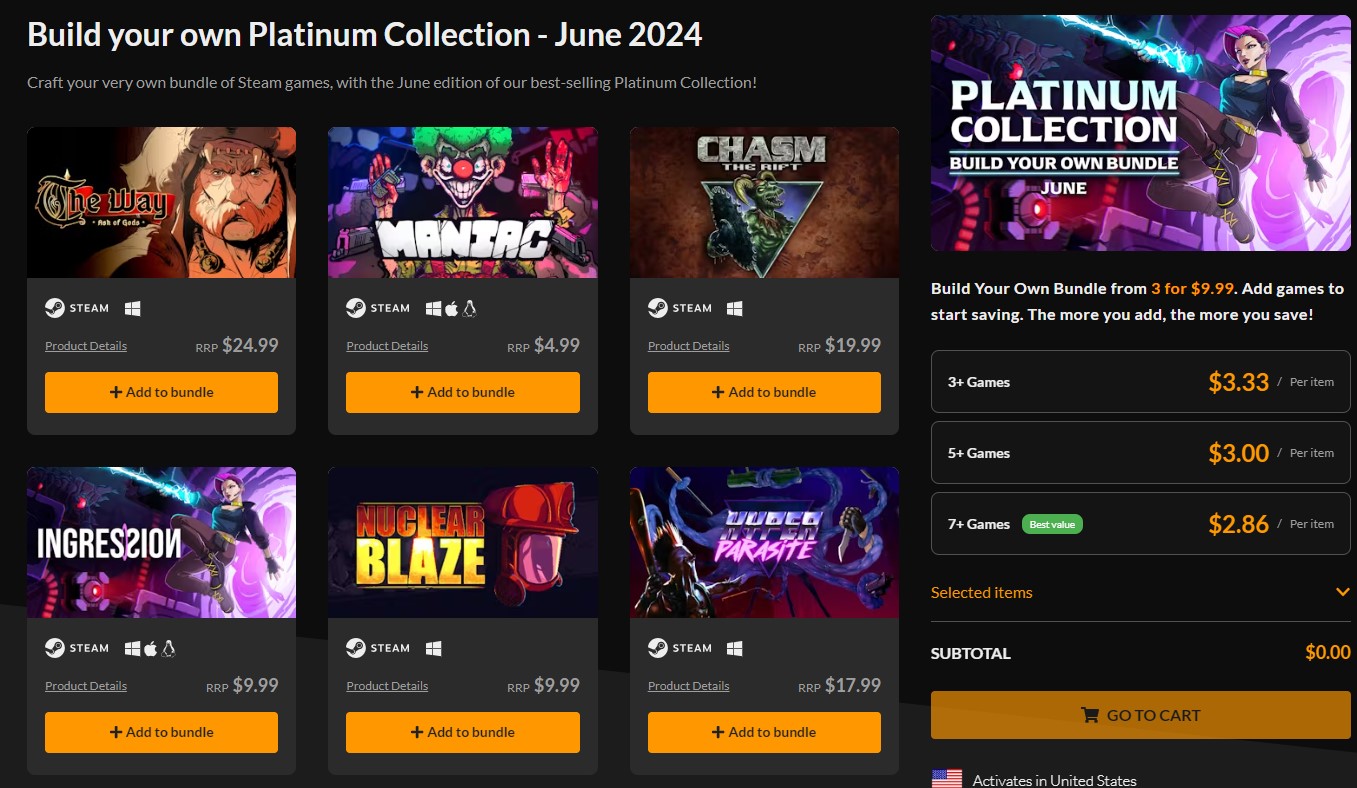
Task: Click the Steam icon on The Way card
Action: [54, 308]
